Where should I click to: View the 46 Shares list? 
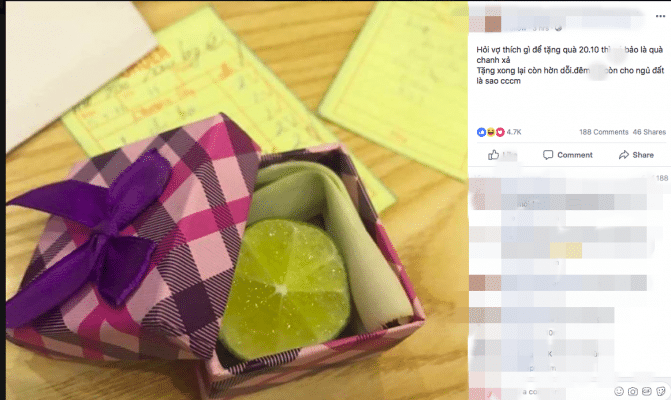[x=649, y=132]
